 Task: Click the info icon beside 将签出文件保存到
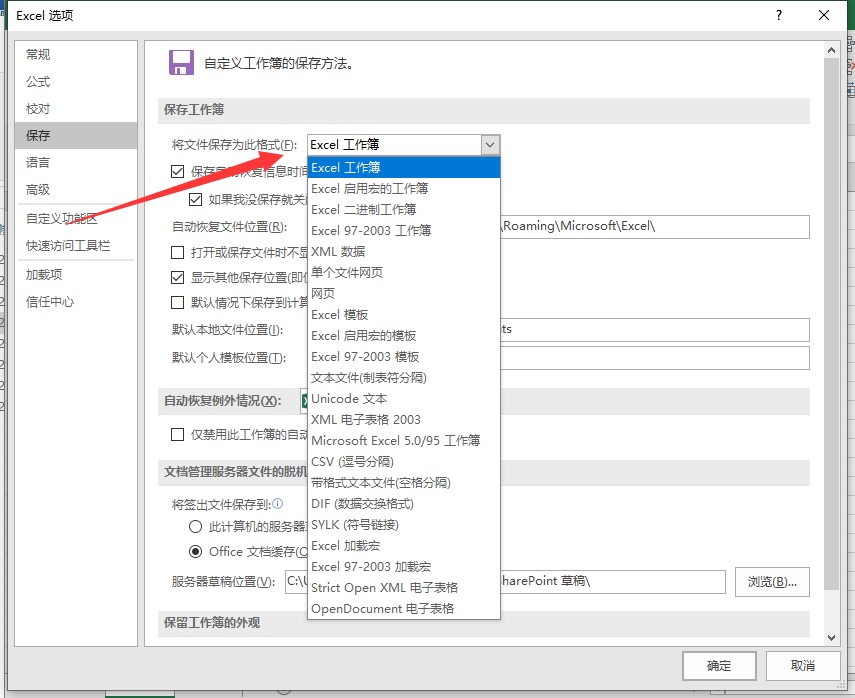(278, 504)
